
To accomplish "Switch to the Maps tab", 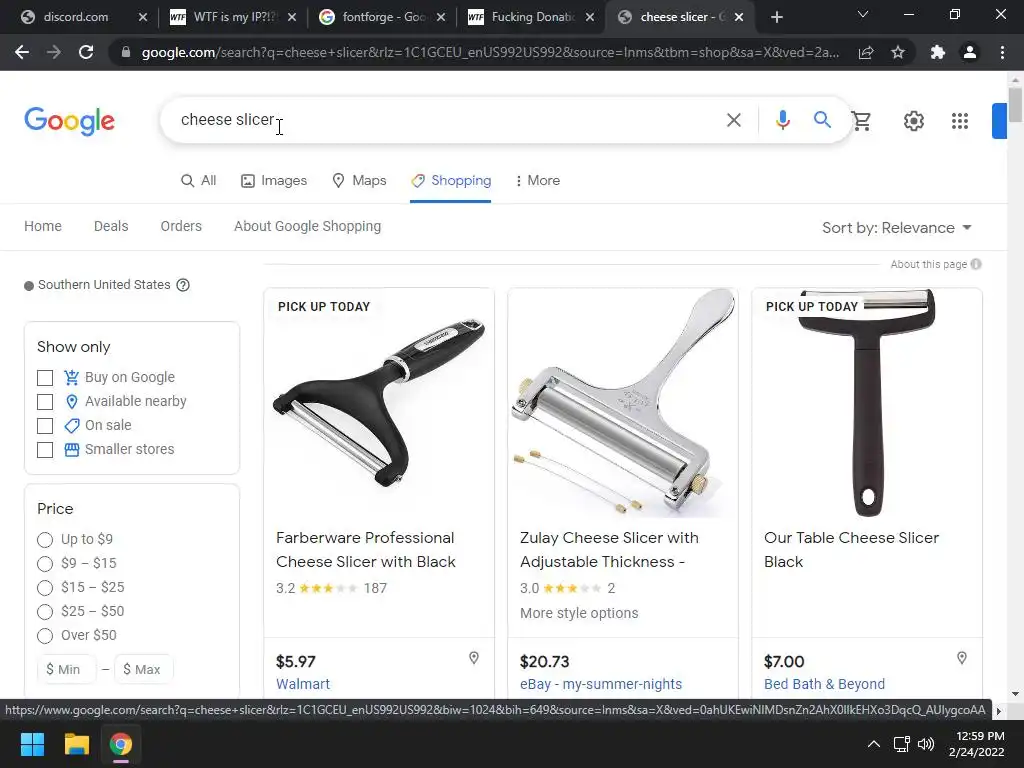I will 359,180.
